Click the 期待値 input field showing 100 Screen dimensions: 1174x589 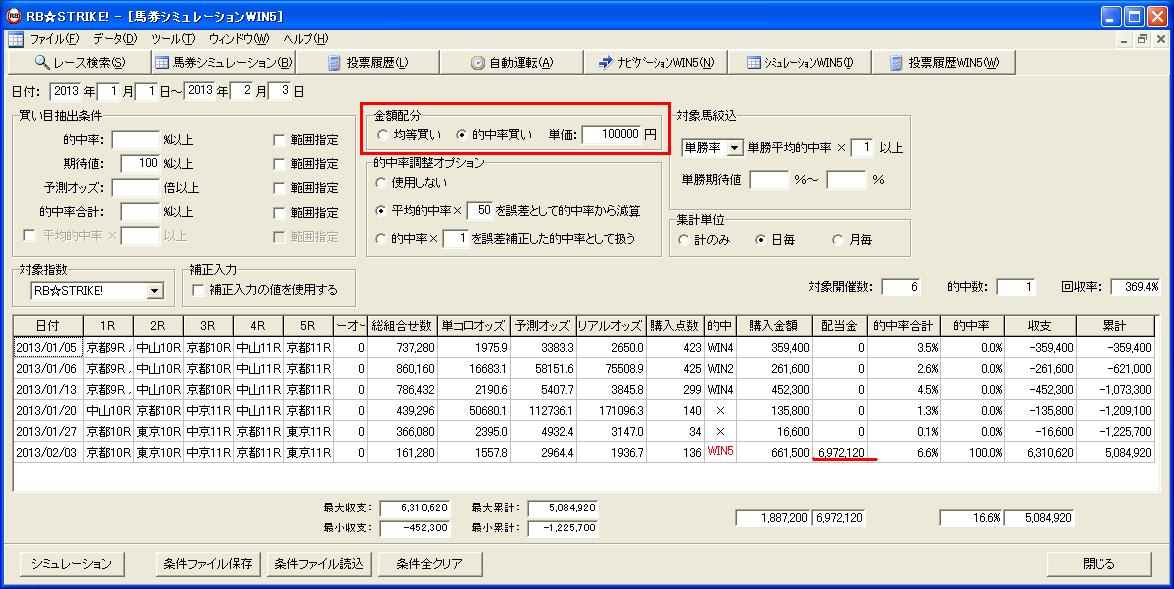tap(140, 164)
